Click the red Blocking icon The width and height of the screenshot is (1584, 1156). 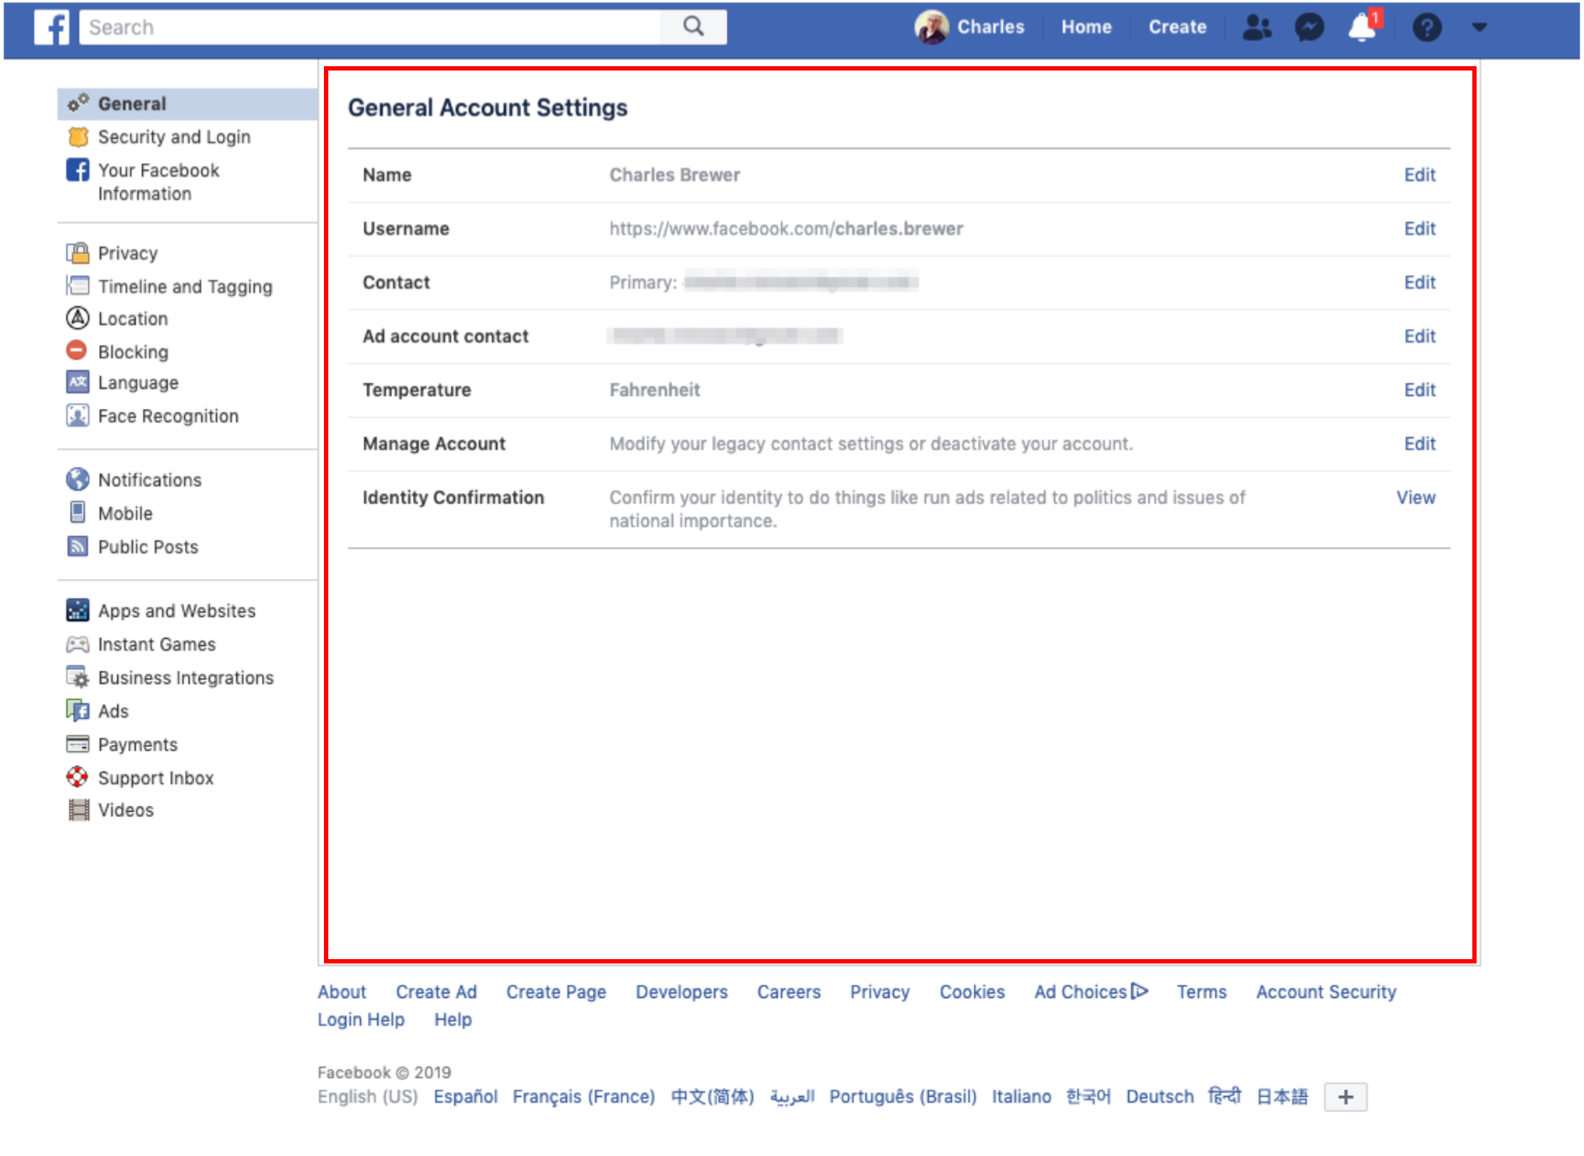(x=77, y=350)
